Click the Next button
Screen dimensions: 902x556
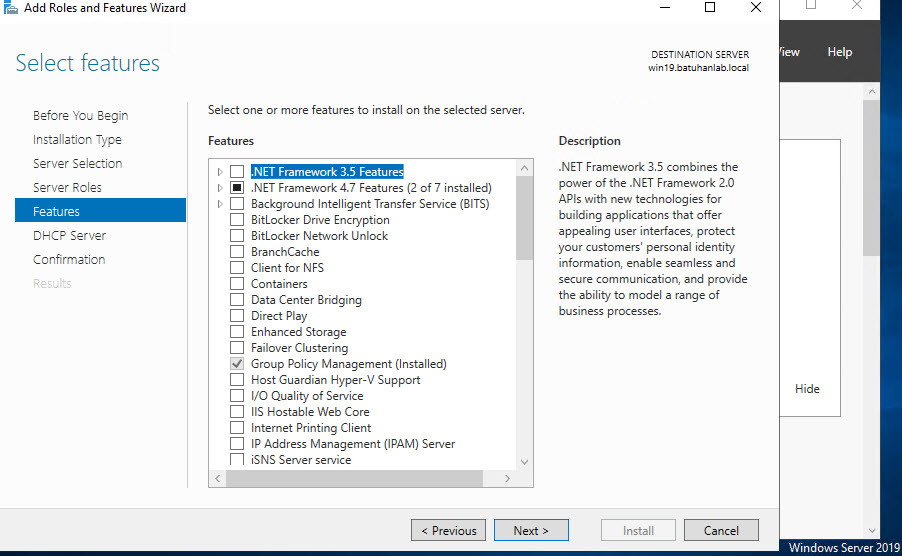[x=531, y=531]
